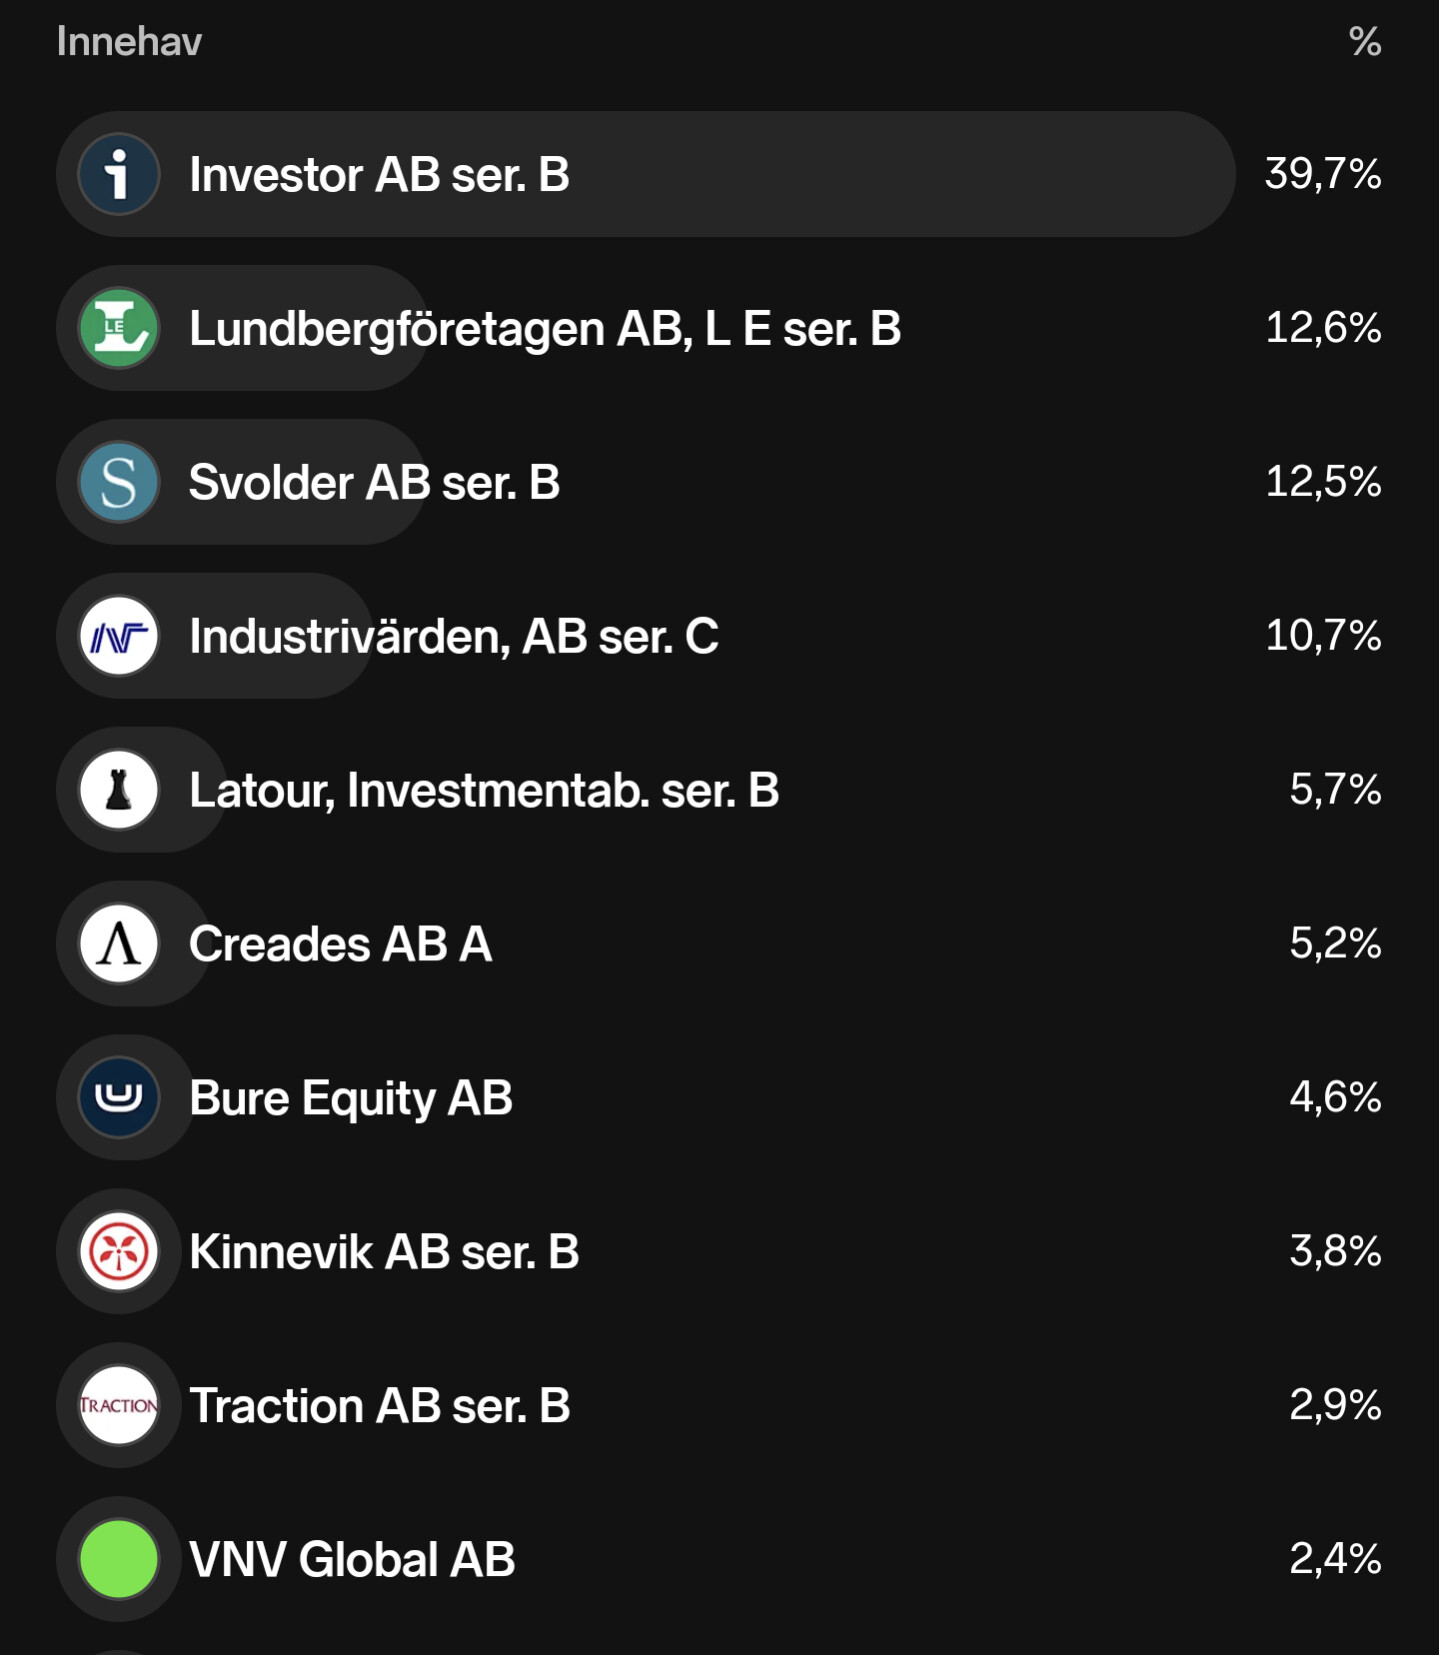
Task: Open Industrivärden, AB ser. C holding
Action: [453, 637]
